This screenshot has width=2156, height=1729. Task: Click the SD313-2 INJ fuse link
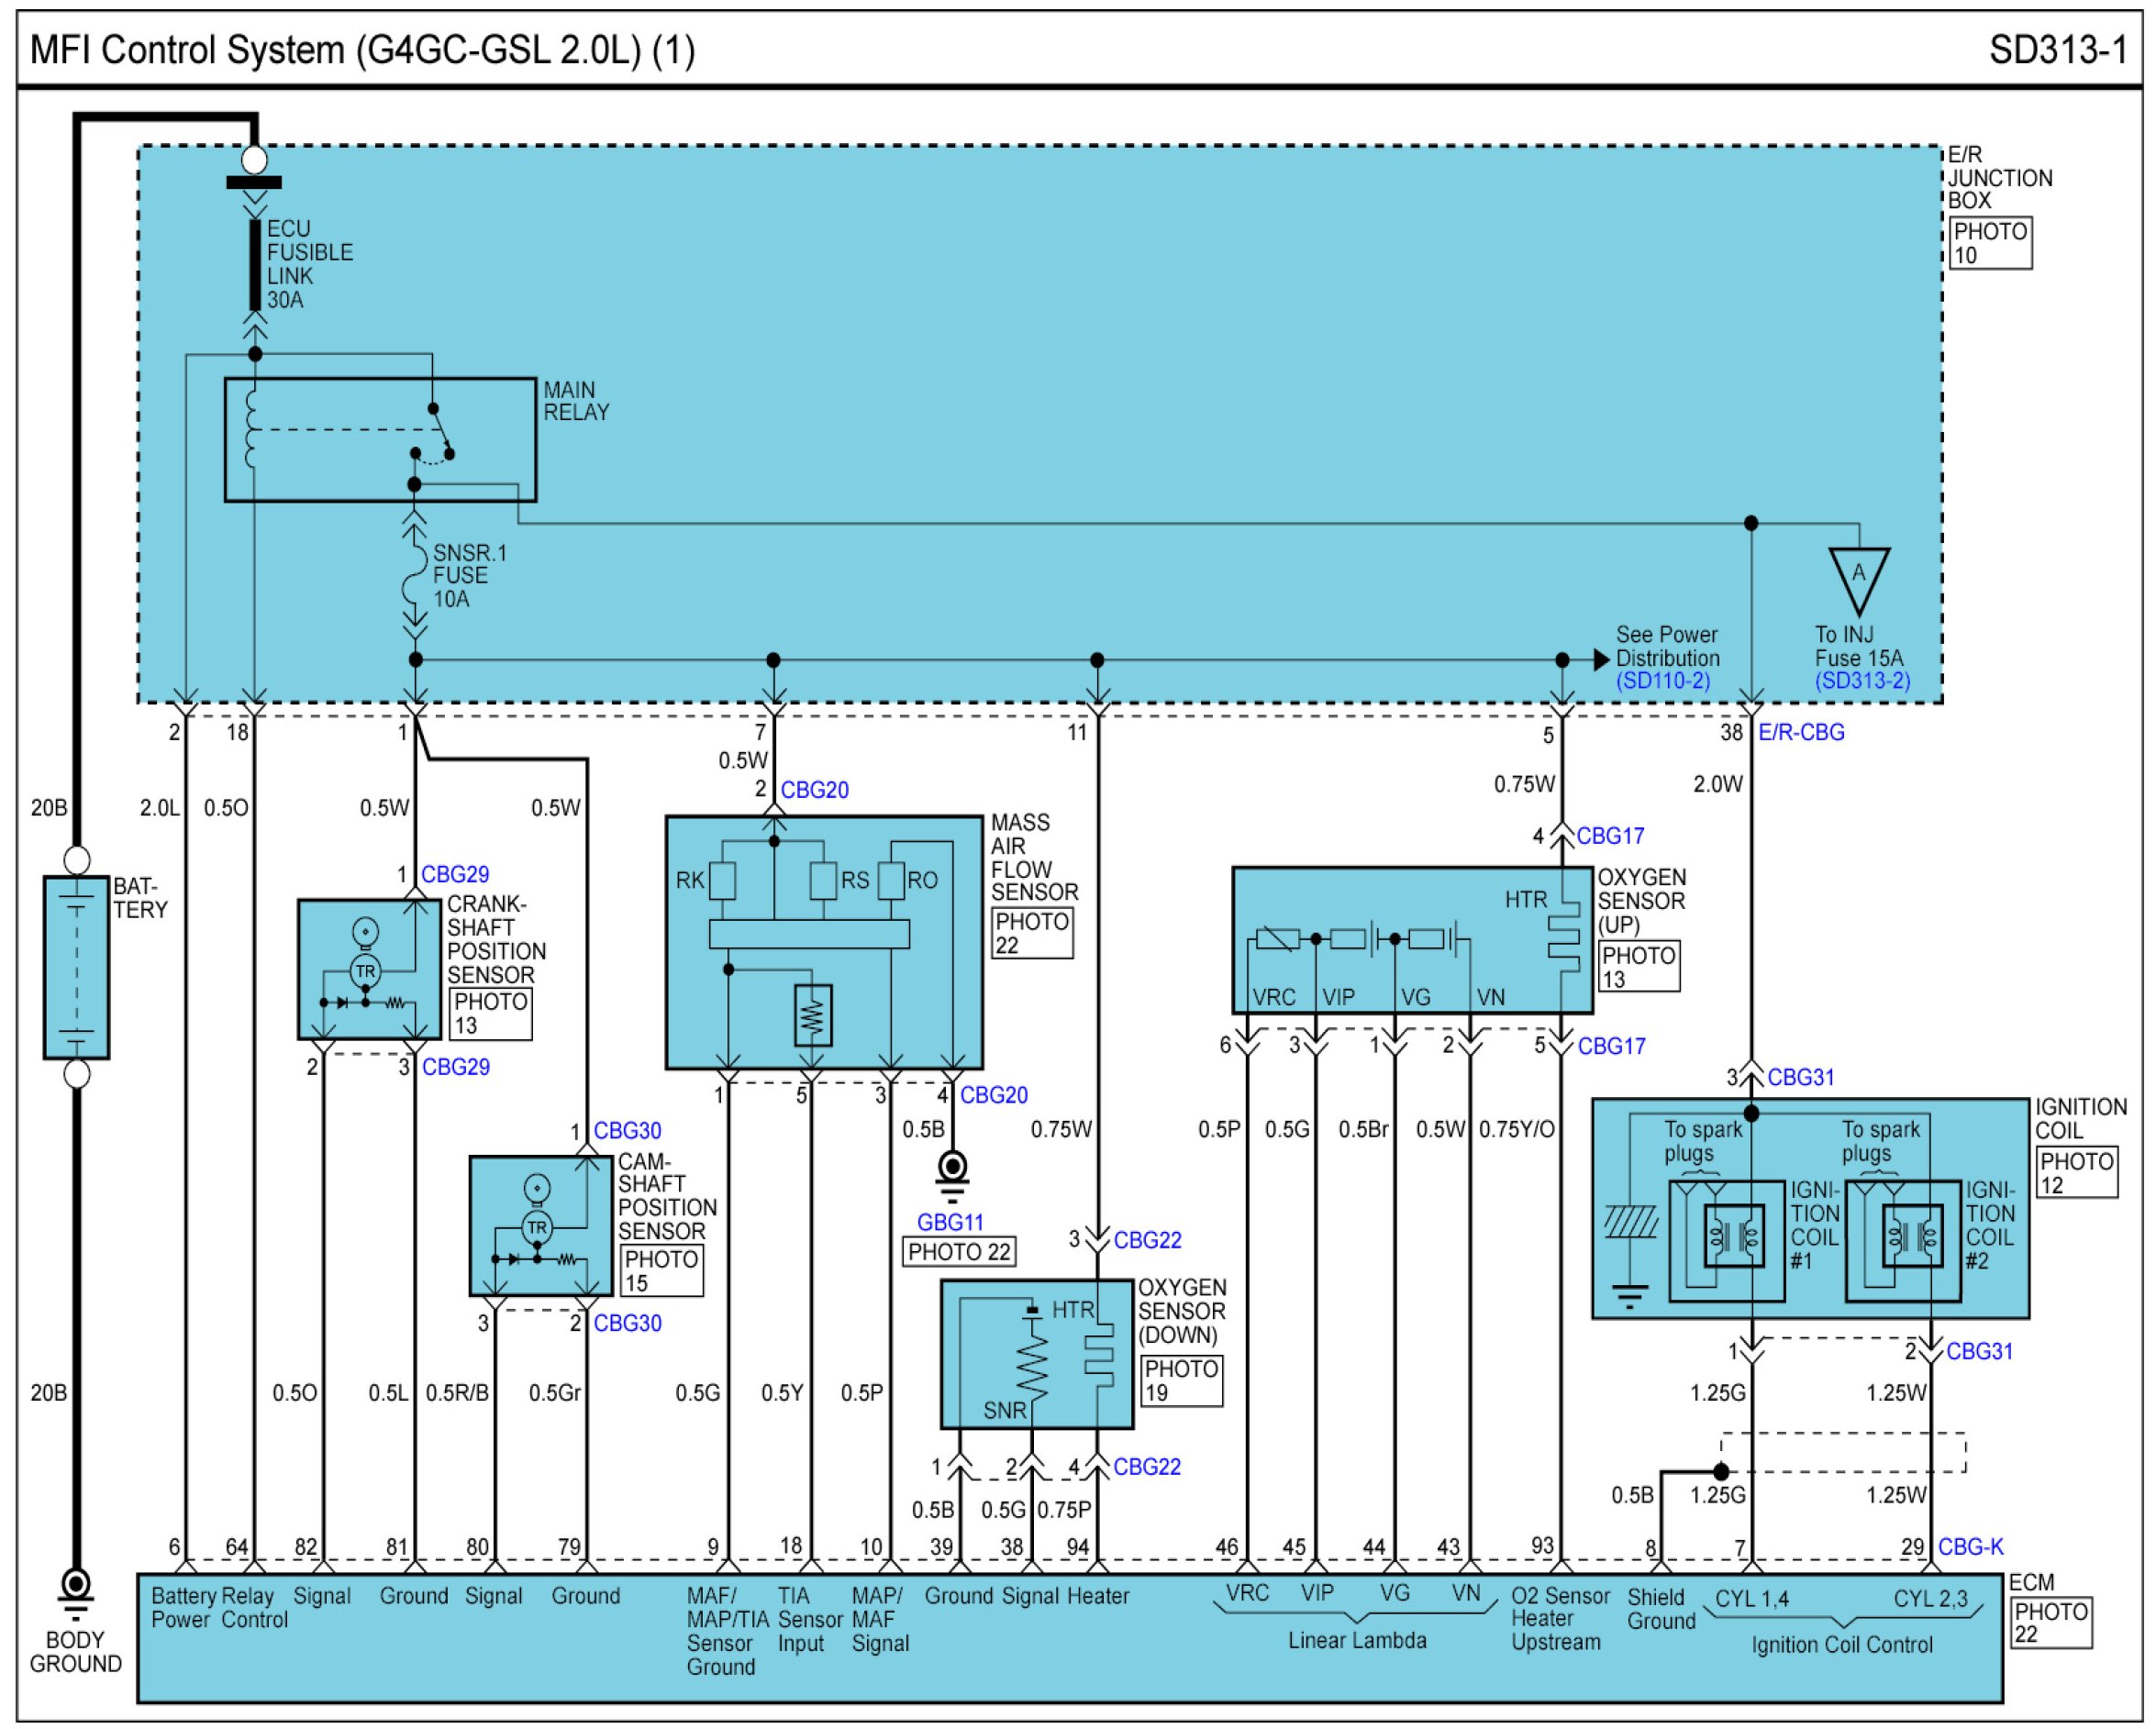click(x=1863, y=681)
